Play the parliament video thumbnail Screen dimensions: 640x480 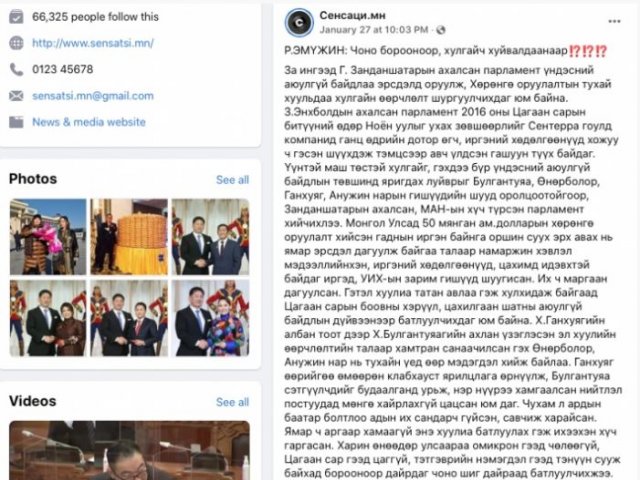[129, 451]
